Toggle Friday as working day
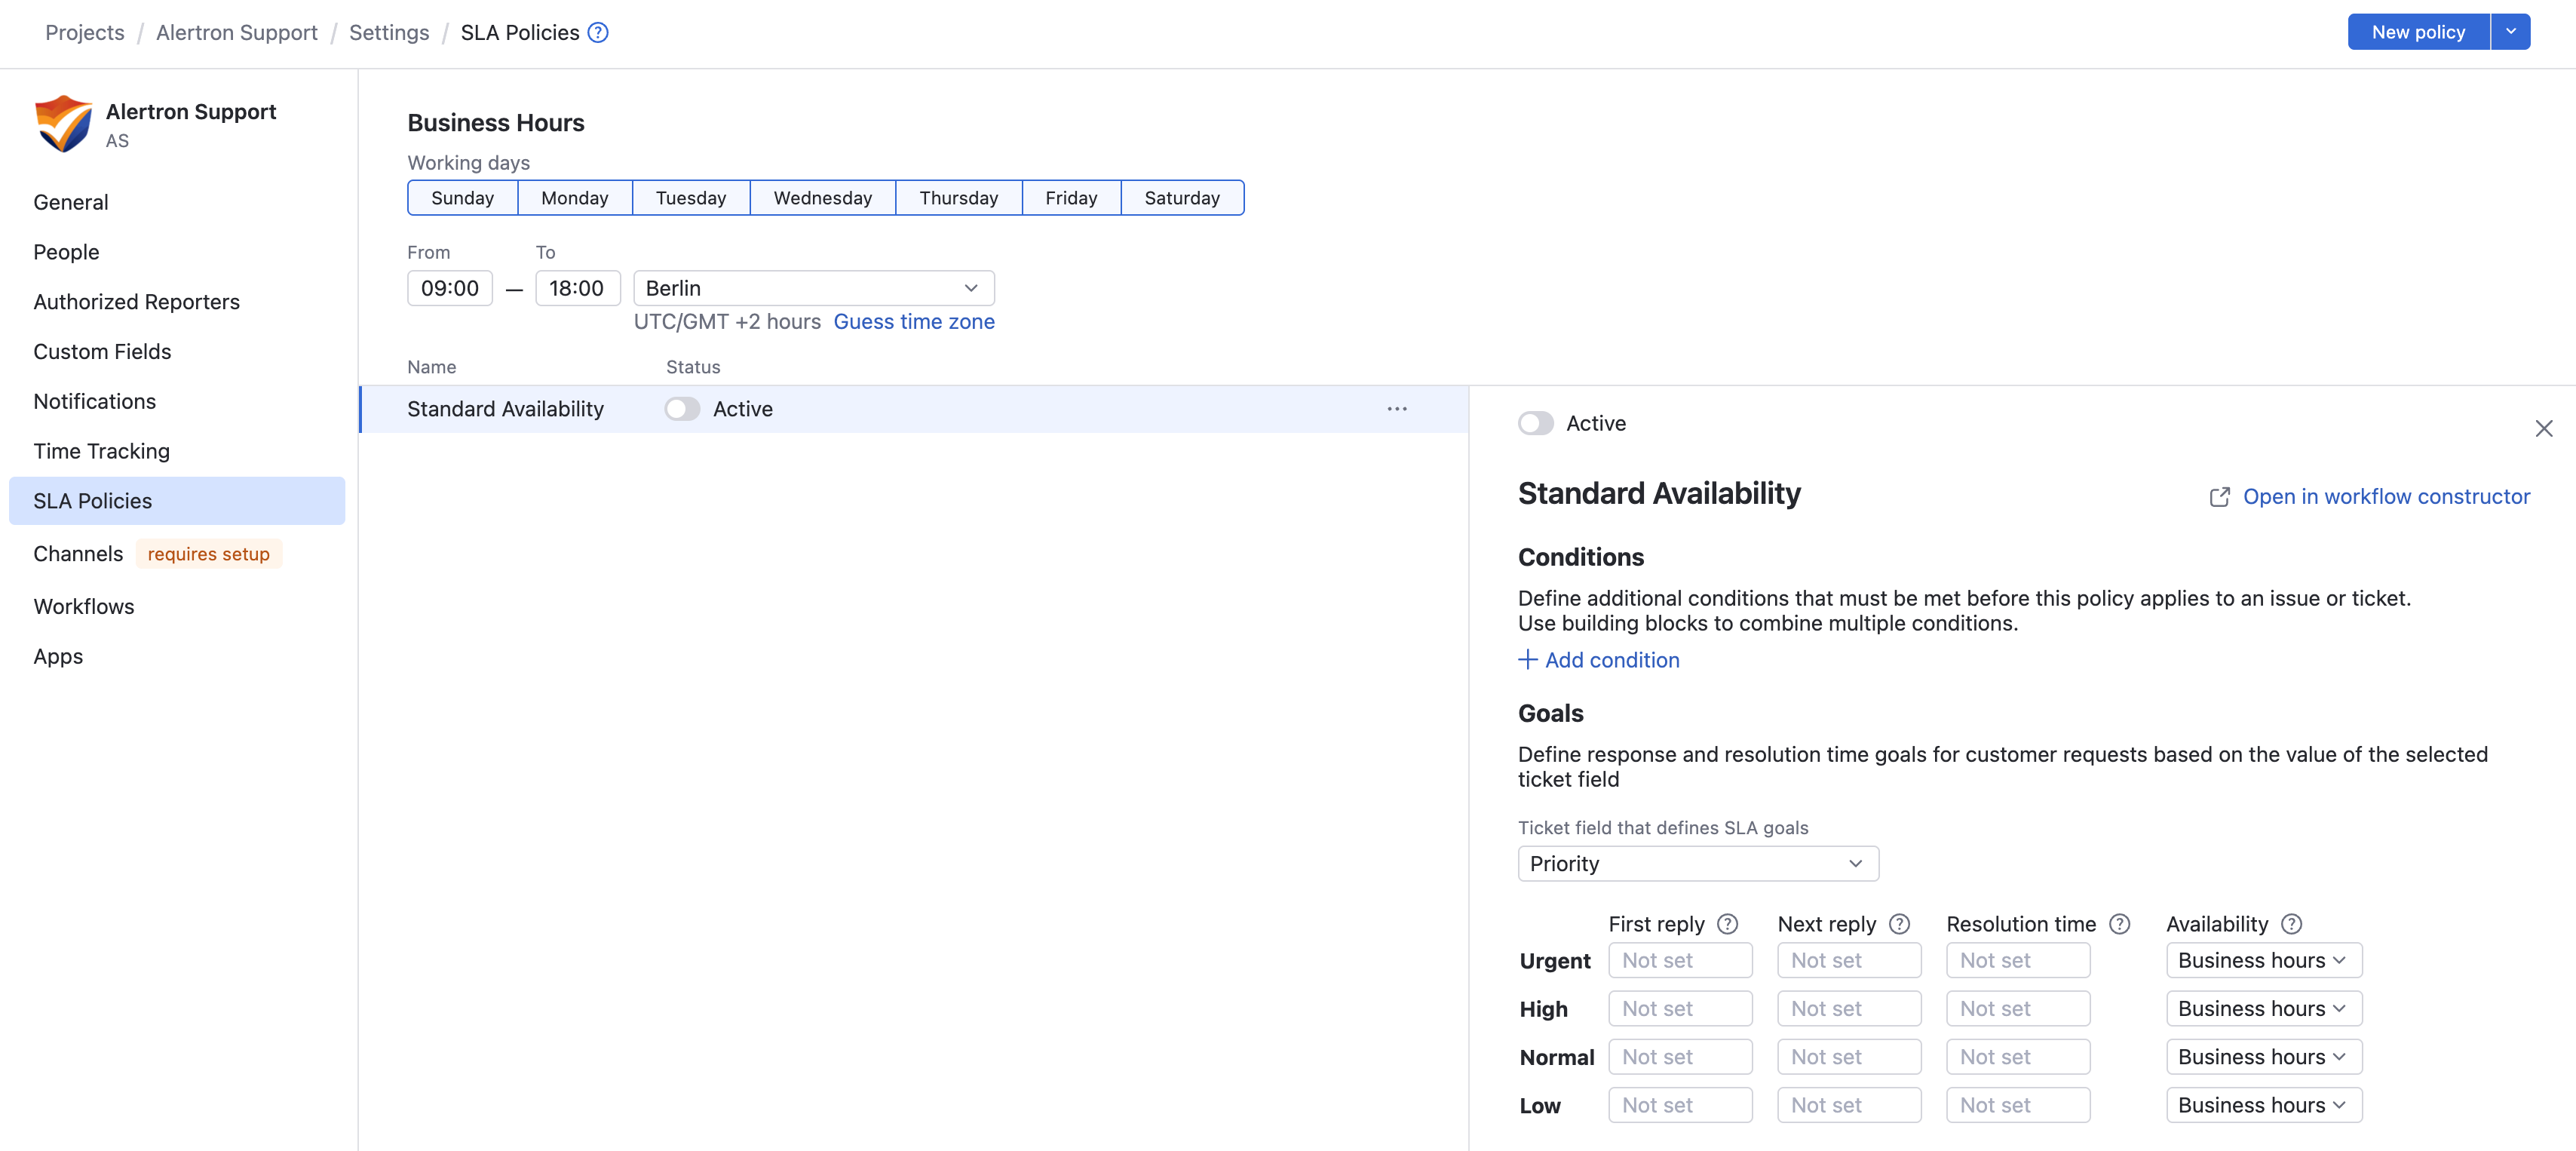Viewport: 2576px width, 1151px height. [x=1071, y=198]
